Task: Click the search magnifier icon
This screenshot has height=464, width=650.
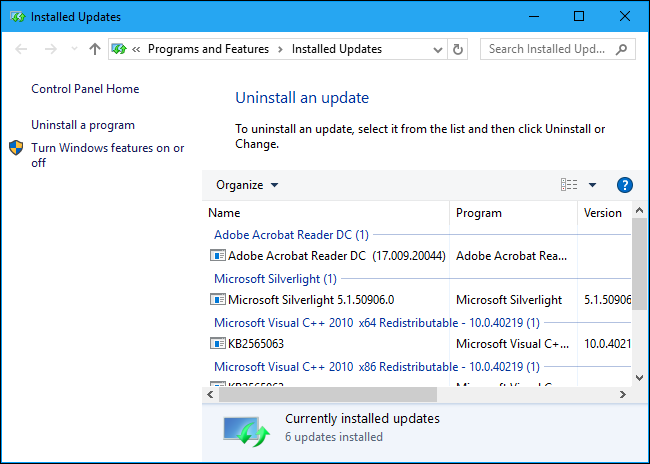Action: (622, 49)
